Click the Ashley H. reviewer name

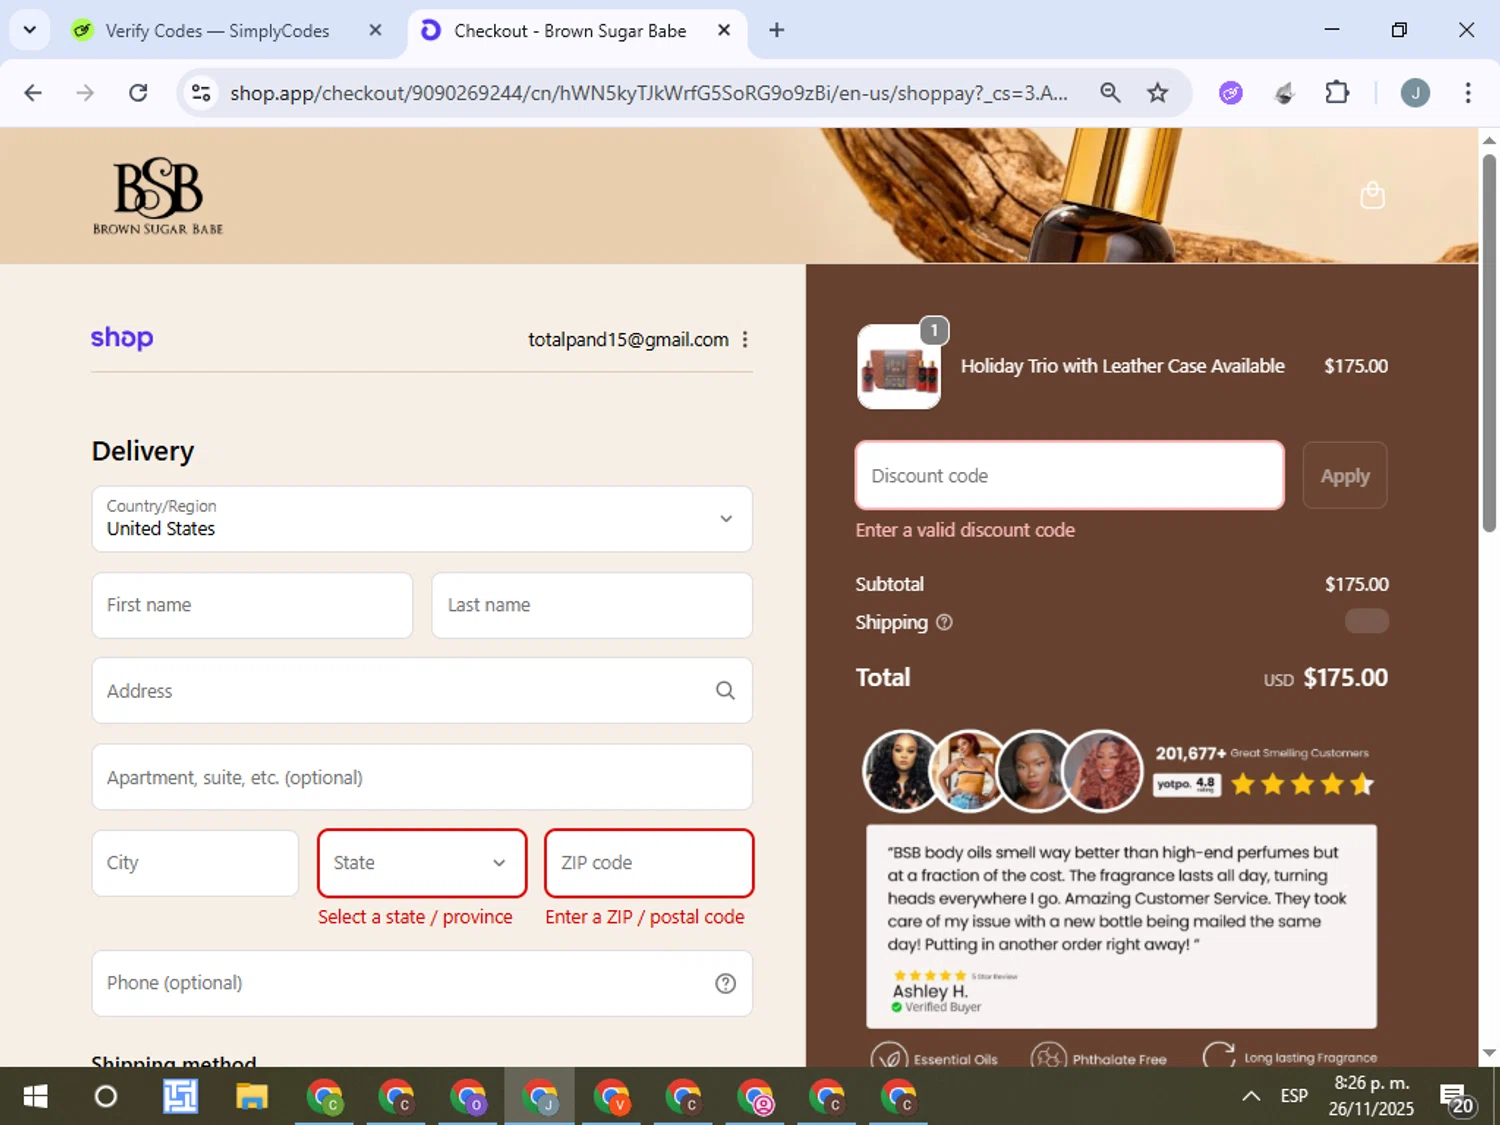930,991
